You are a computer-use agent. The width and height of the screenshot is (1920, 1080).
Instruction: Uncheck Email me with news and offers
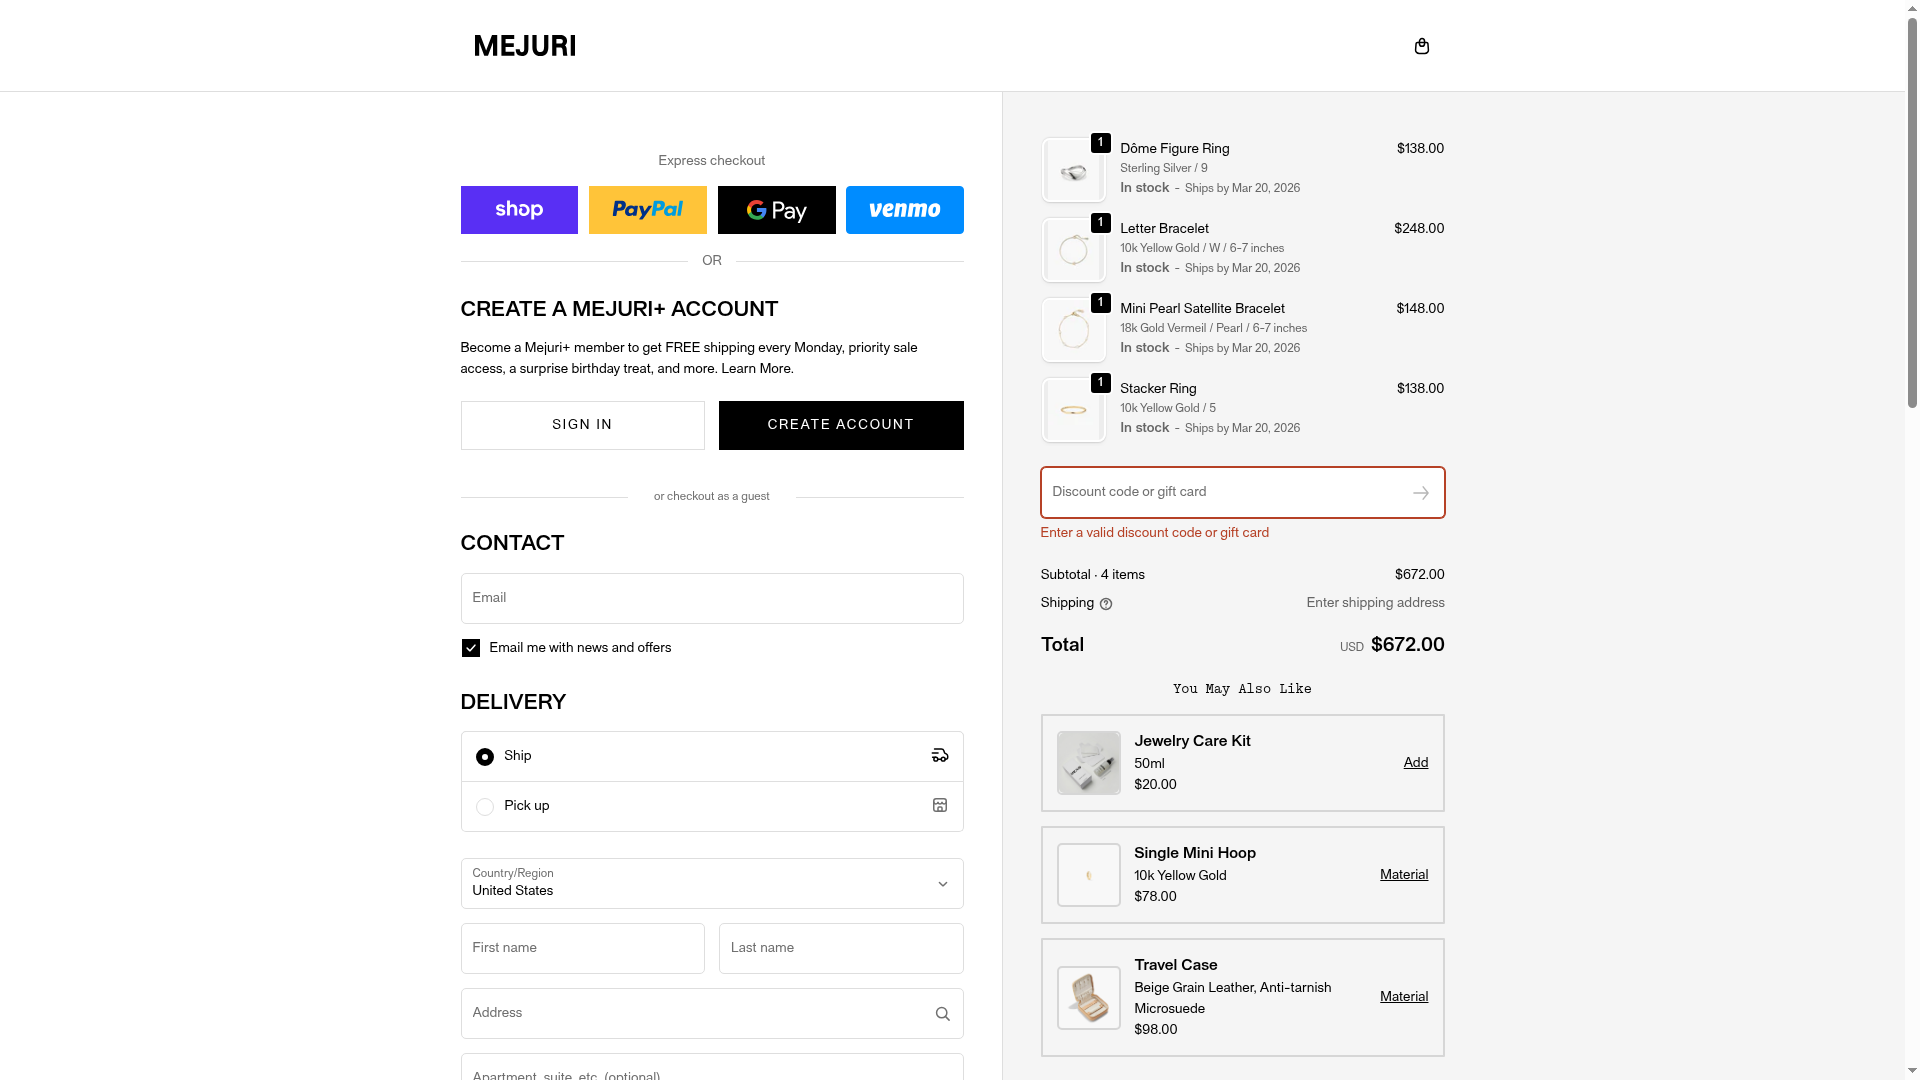click(471, 648)
